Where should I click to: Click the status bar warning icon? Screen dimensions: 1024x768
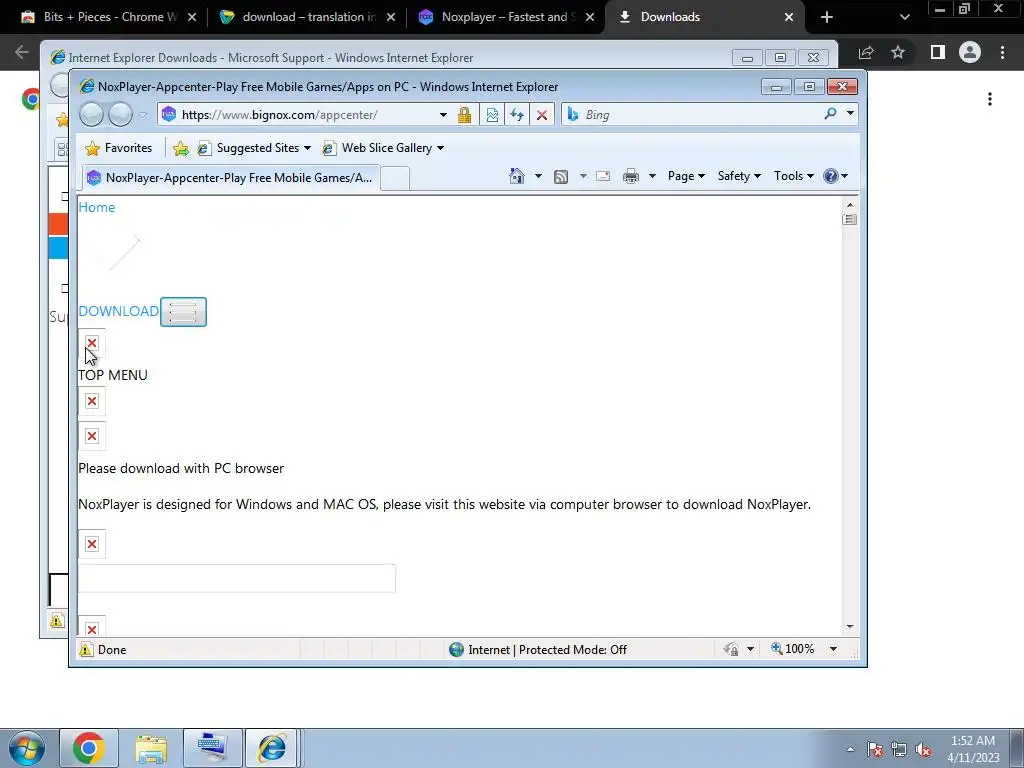click(86, 649)
